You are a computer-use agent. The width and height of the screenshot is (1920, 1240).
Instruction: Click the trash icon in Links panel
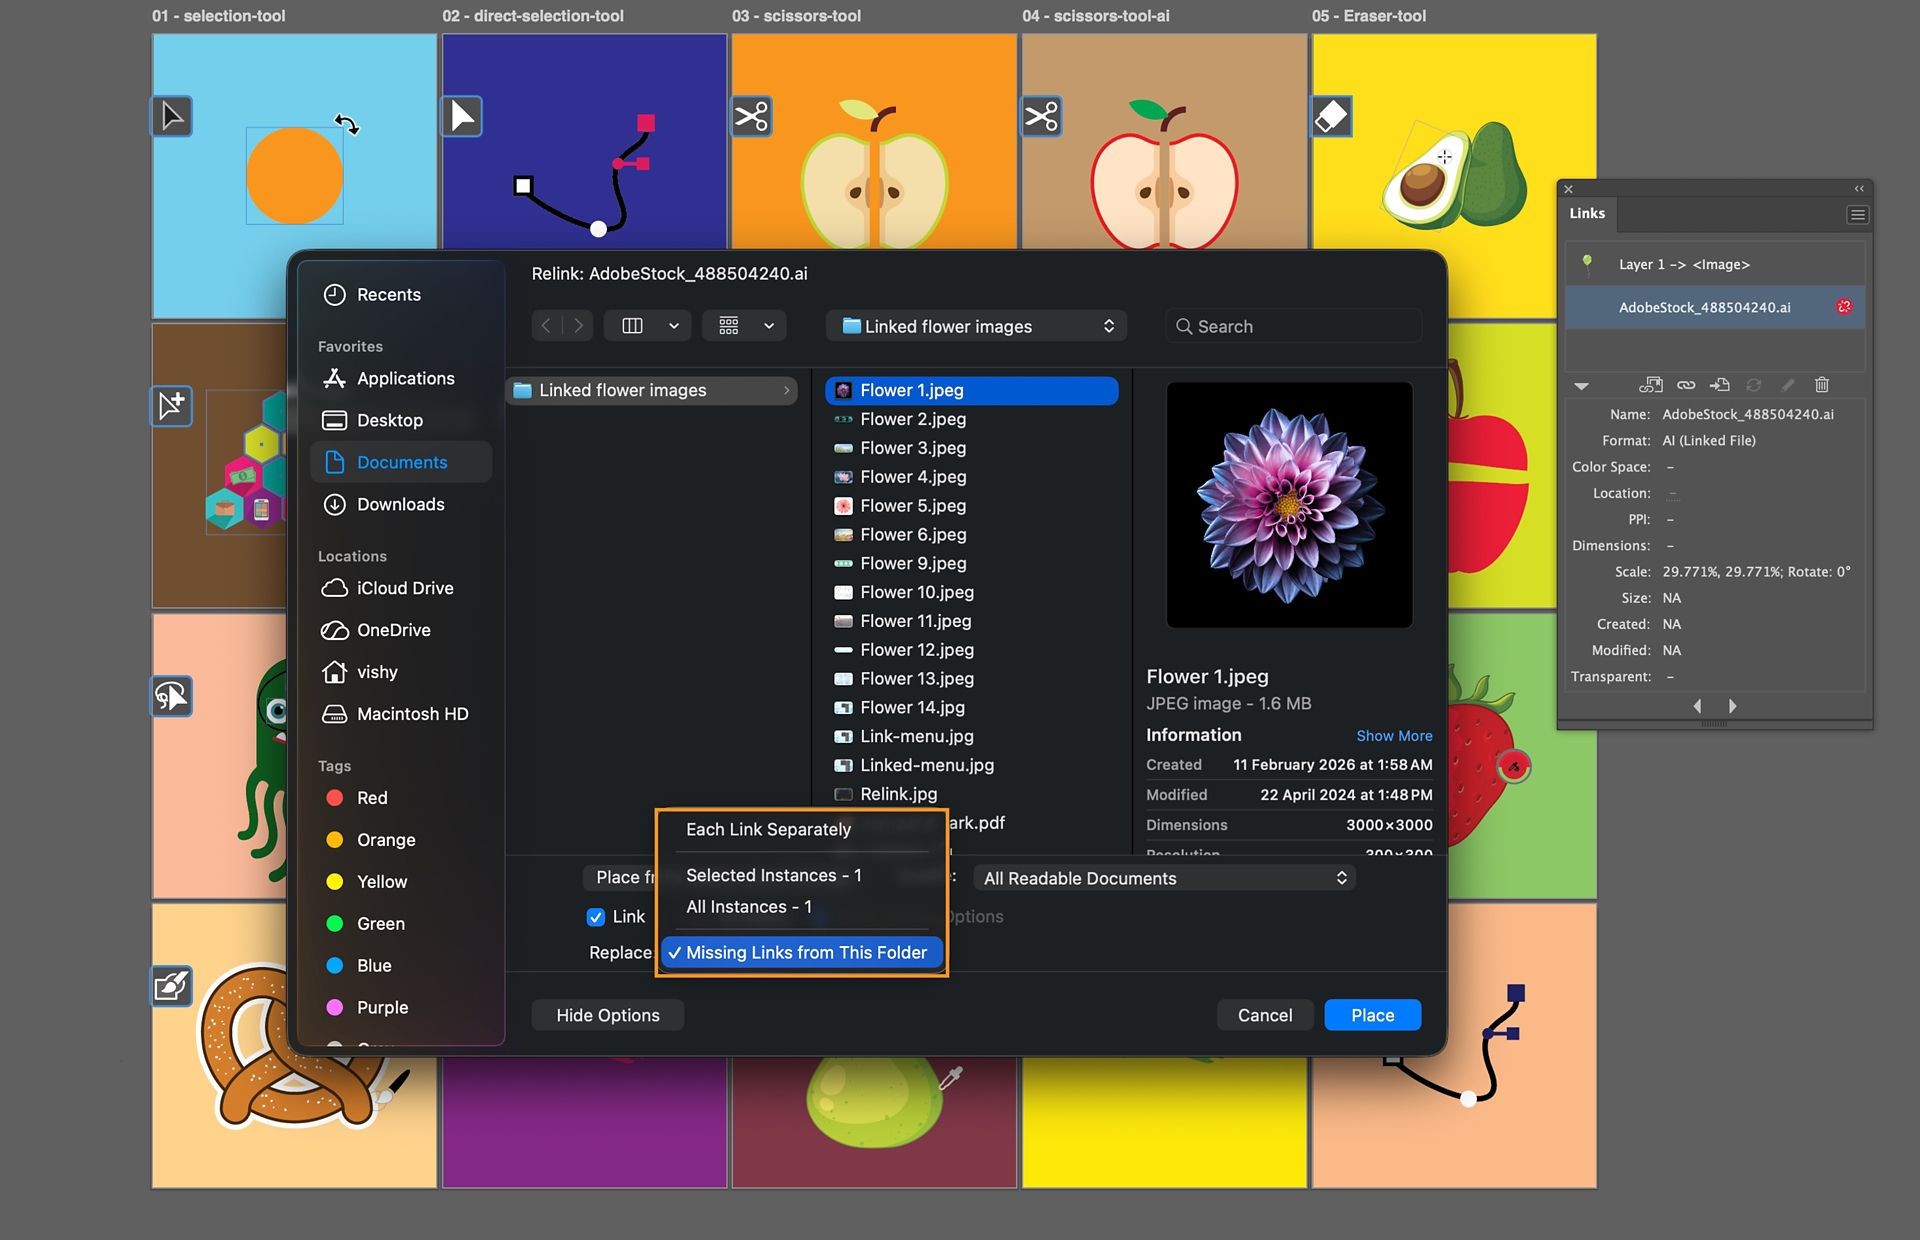click(x=1822, y=385)
